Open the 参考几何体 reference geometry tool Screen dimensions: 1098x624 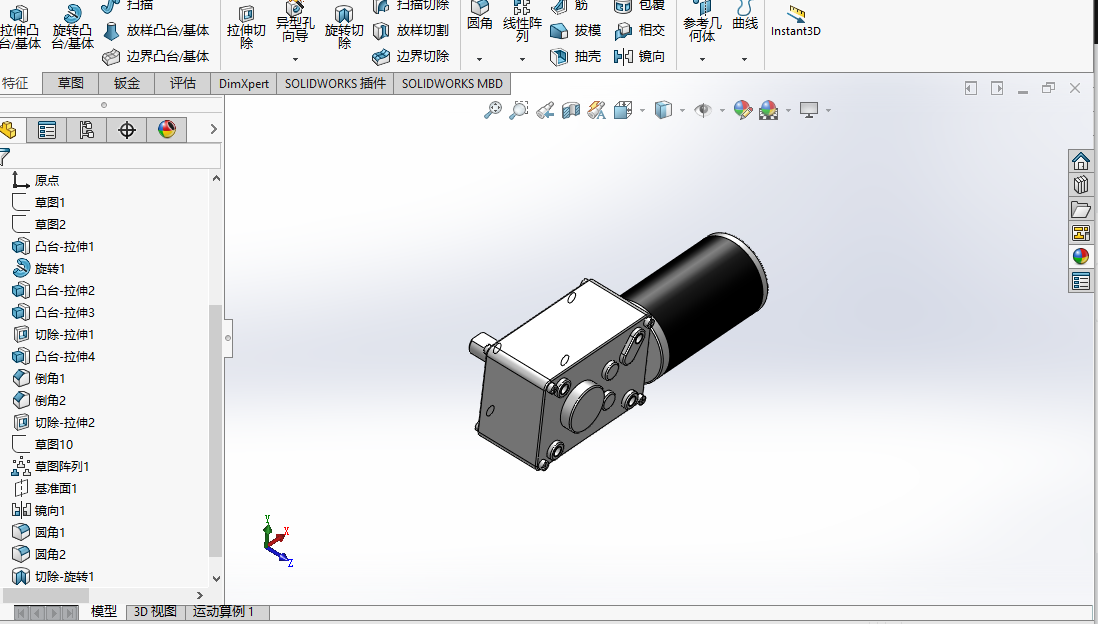click(702, 22)
